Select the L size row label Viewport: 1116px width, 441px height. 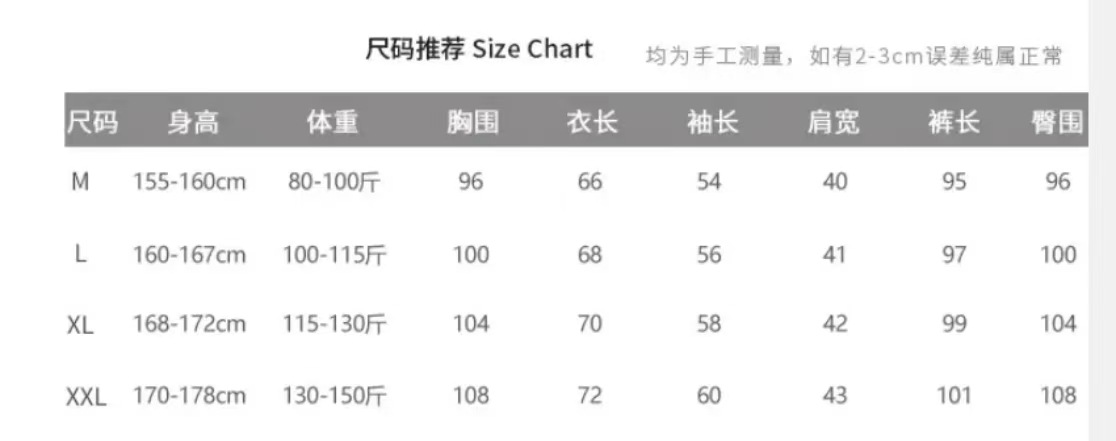pyautogui.click(x=81, y=254)
